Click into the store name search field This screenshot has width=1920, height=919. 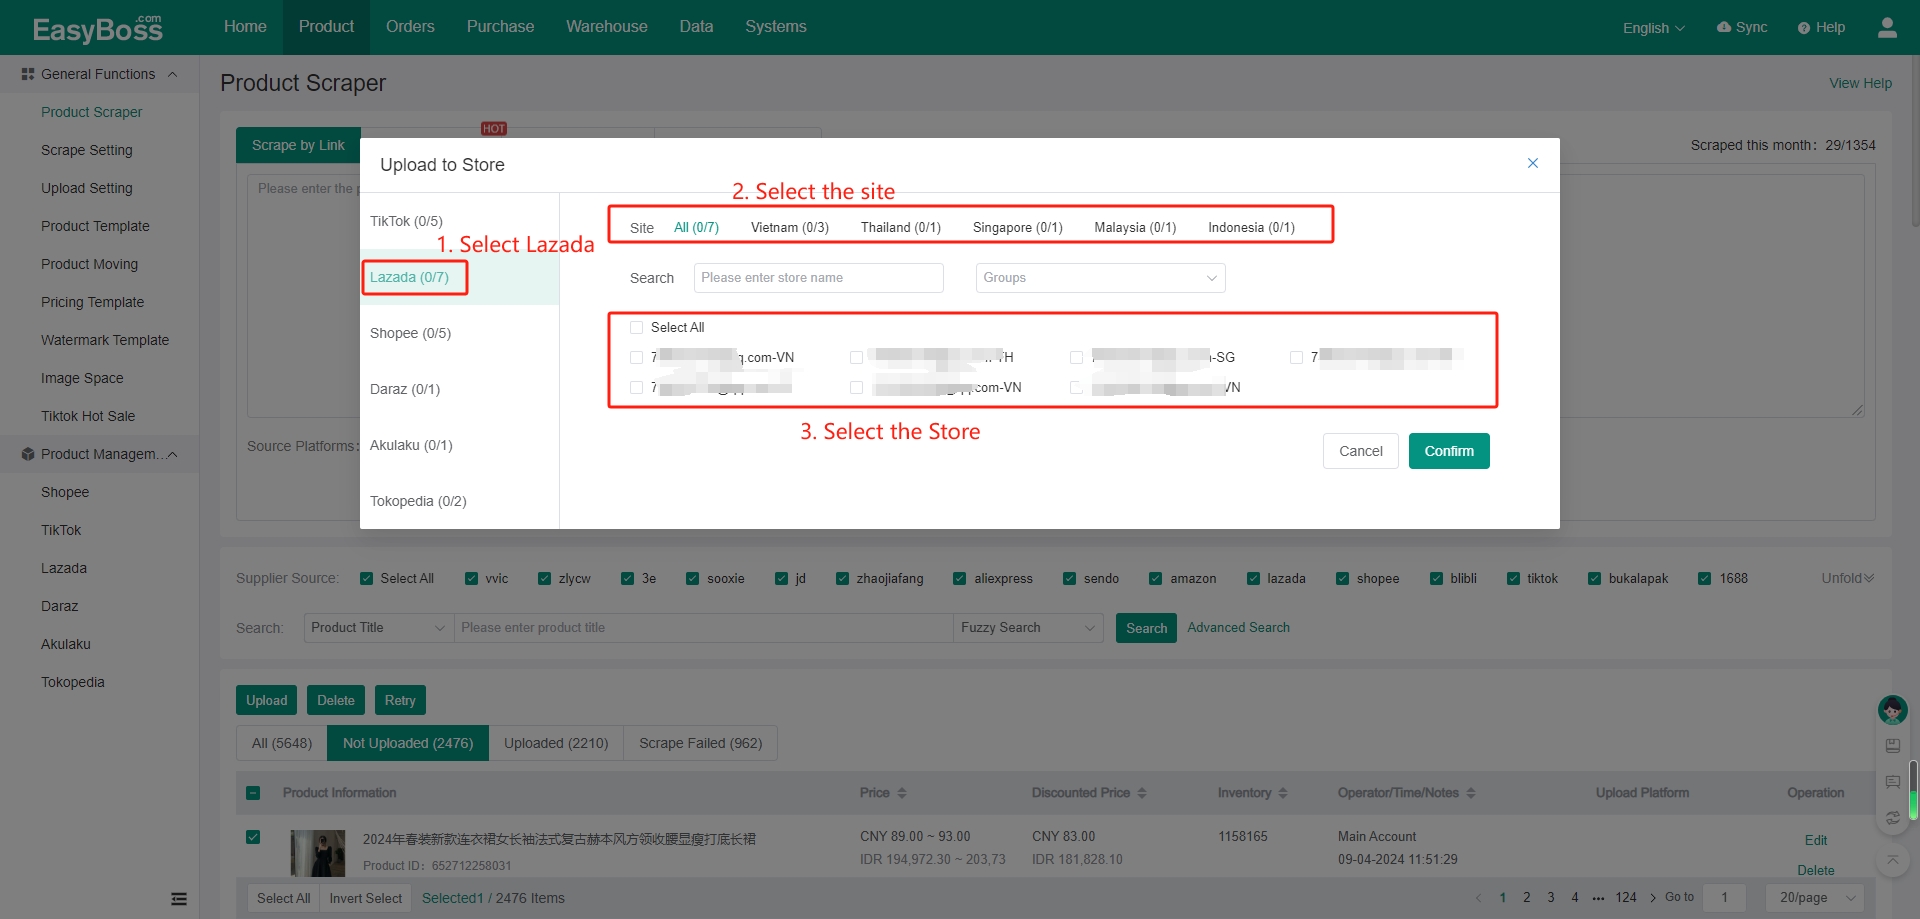click(x=819, y=278)
